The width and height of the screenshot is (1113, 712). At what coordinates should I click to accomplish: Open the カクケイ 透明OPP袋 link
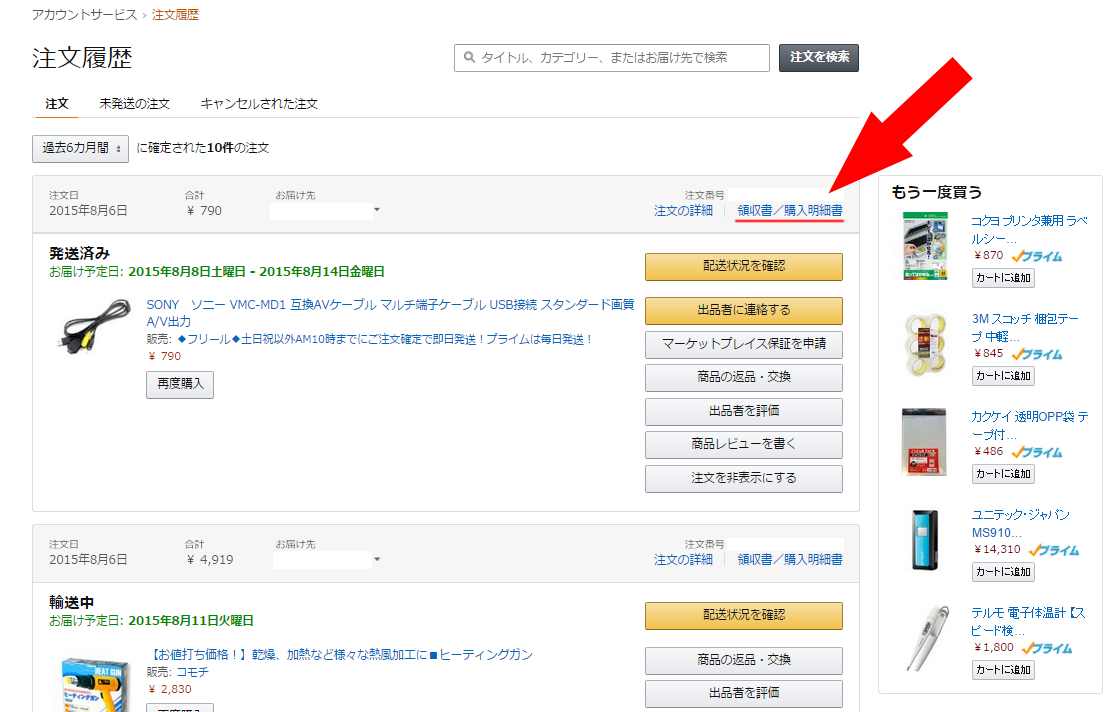click(1029, 425)
